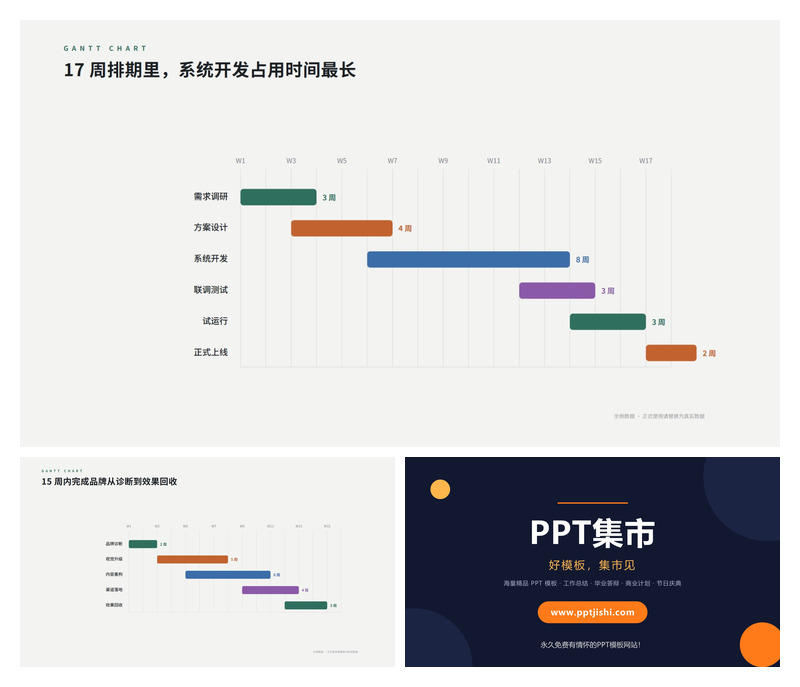
Task: Click the 系统开发 row label
Action: [x=210, y=259]
